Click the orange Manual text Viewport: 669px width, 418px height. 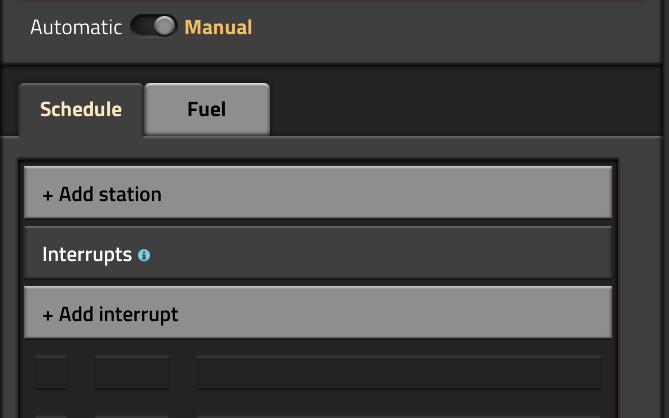[x=218, y=27]
